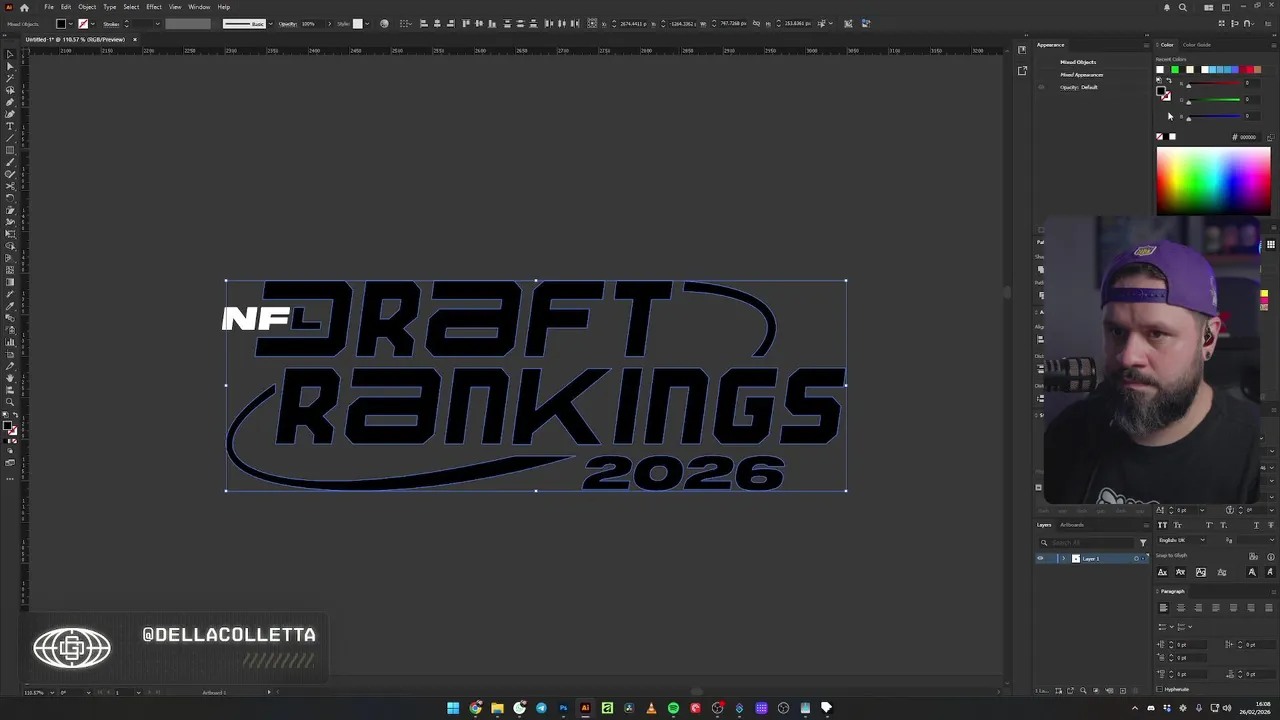Image resolution: width=1280 pixels, height=720 pixels.
Task: Open the Stroke color dropdown in control bar
Action: (94, 23)
